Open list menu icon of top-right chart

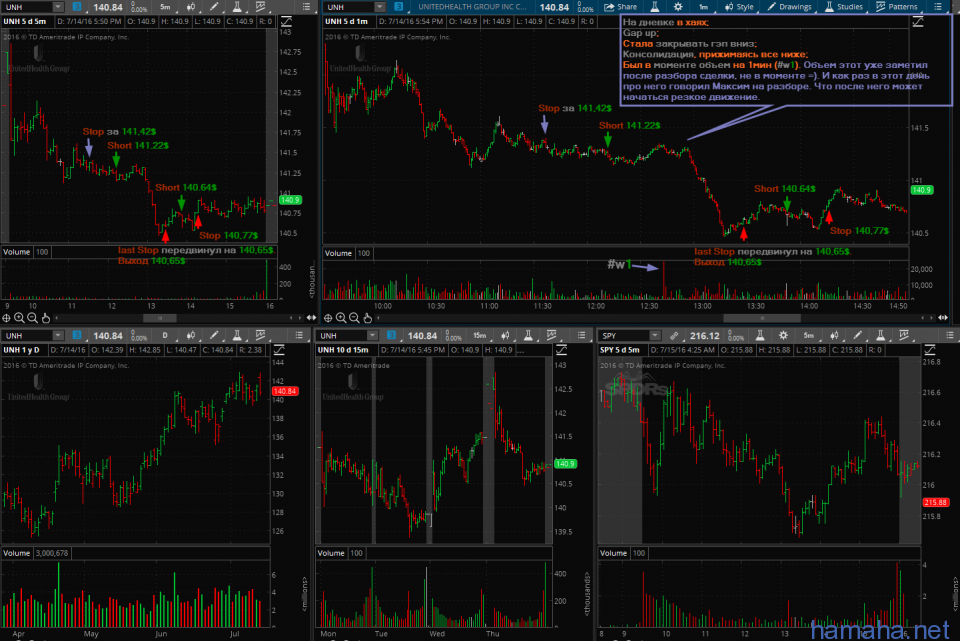pyautogui.click(x=939, y=7)
